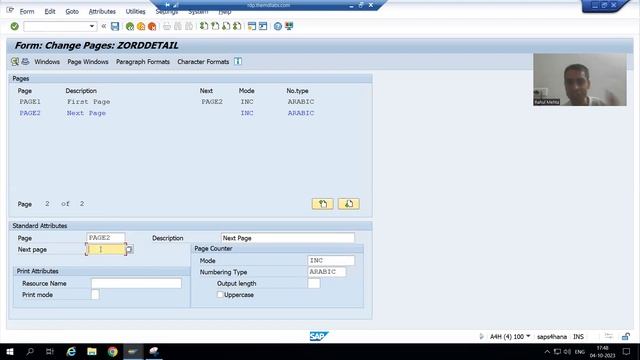The image size is (640, 360).
Task: Click the Last Page navigation icon
Action: coord(237,27)
